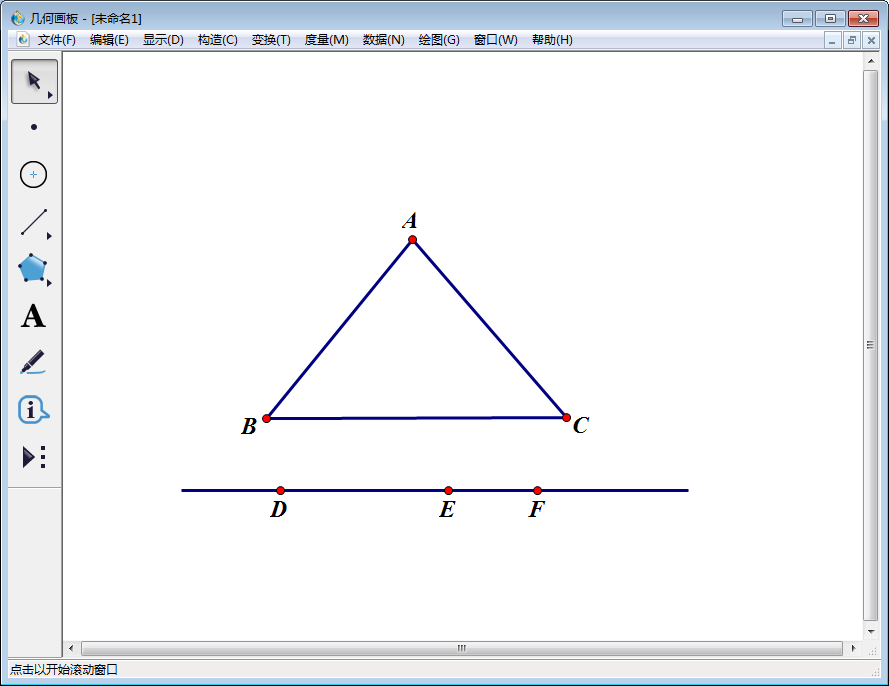
Task: Click label B beside the triangle
Action: pos(249,426)
